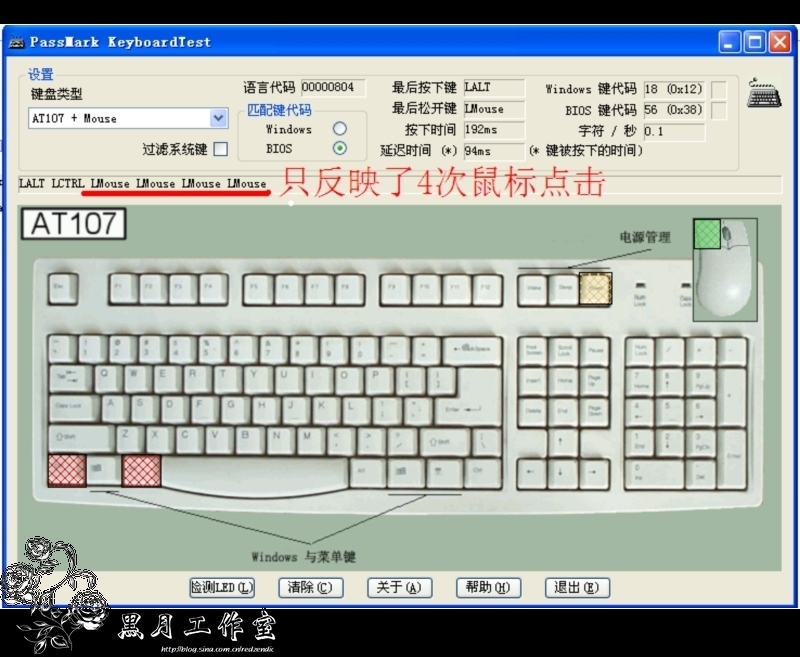Click the green left mouse button indicator
The image size is (800, 657).
pos(707,234)
